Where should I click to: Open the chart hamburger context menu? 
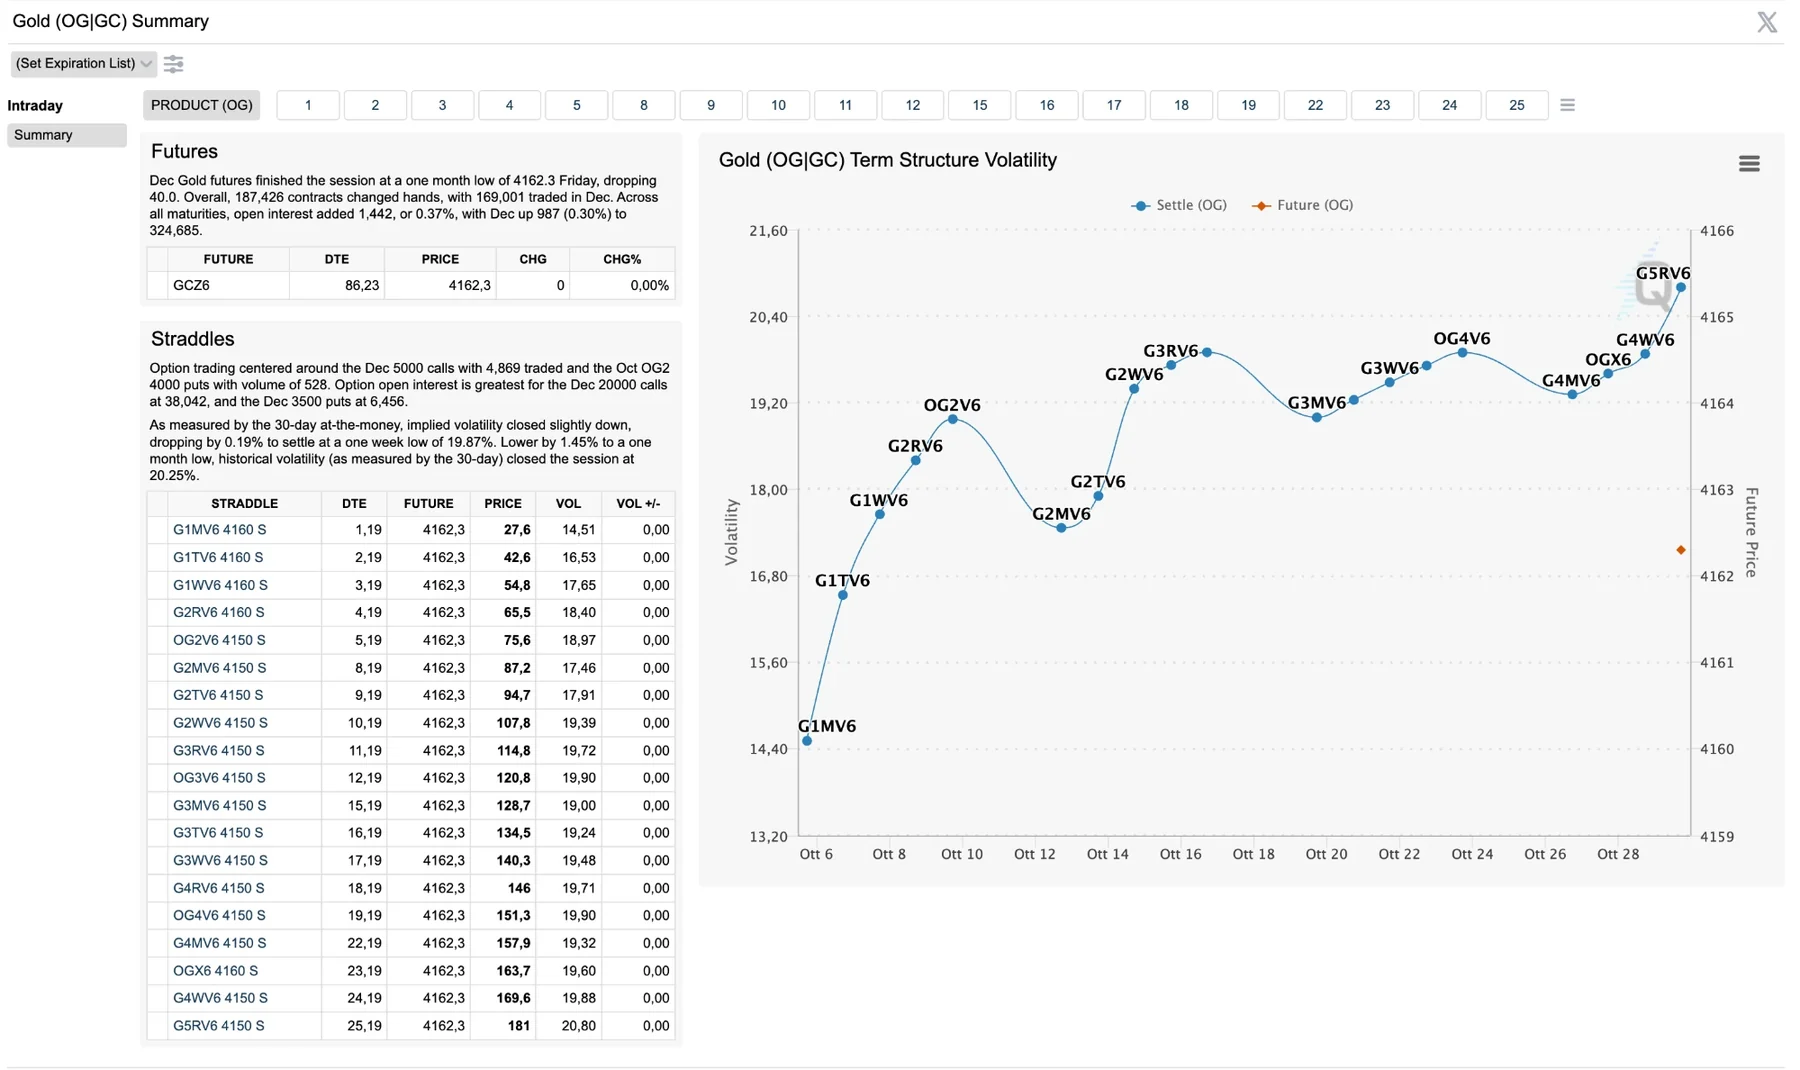[x=1748, y=164]
